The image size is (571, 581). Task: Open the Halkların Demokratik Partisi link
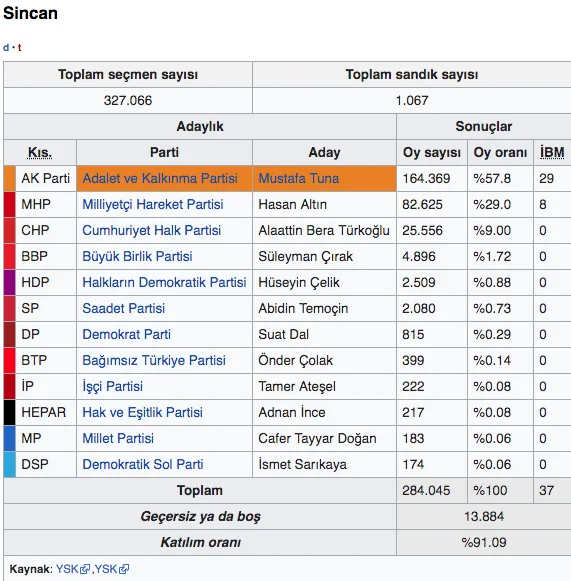[164, 282]
